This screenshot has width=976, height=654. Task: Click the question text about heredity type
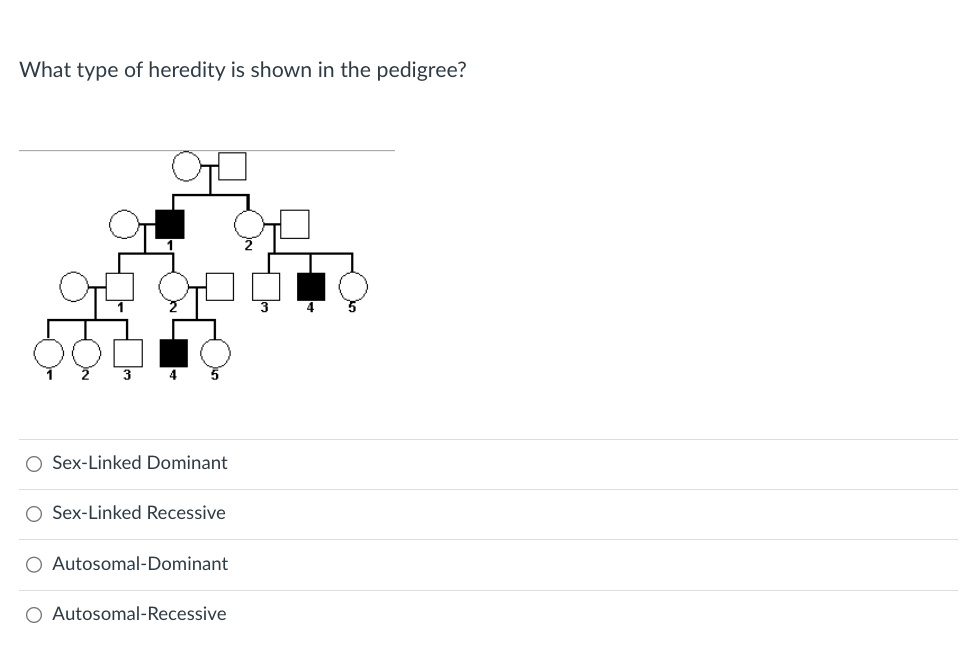pyautogui.click(x=241, y=70)
